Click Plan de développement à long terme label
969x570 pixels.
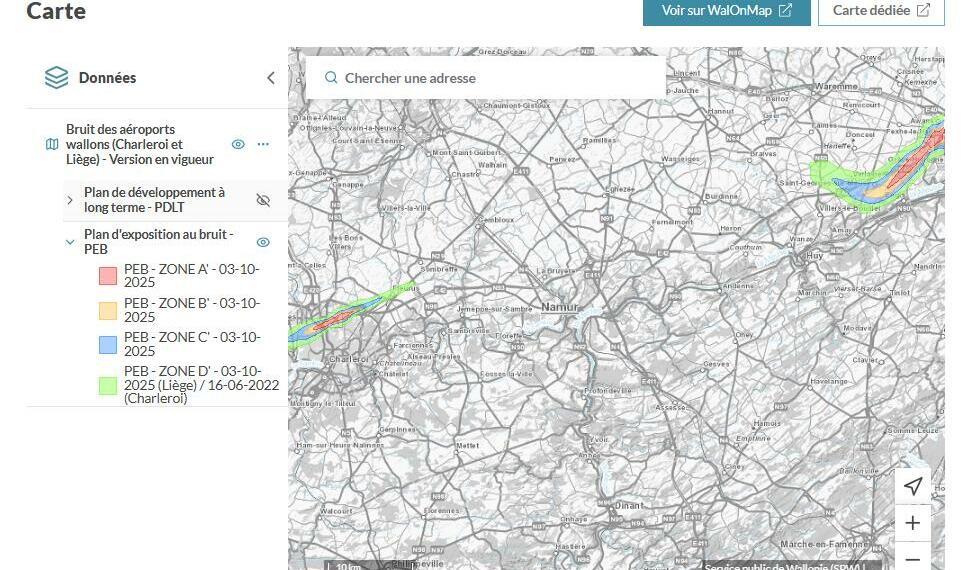[x=154, y=200]
